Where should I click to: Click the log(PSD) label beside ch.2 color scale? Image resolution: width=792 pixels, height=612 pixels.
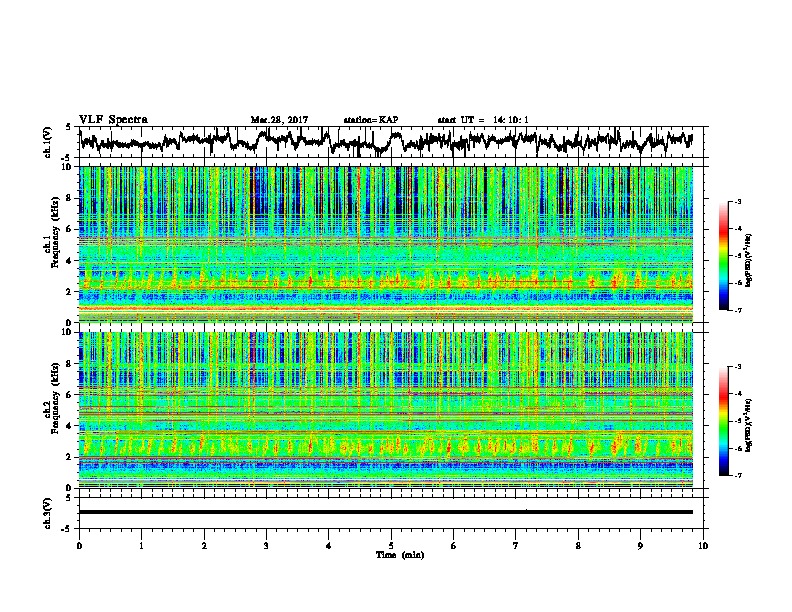[x=749, y=425]
